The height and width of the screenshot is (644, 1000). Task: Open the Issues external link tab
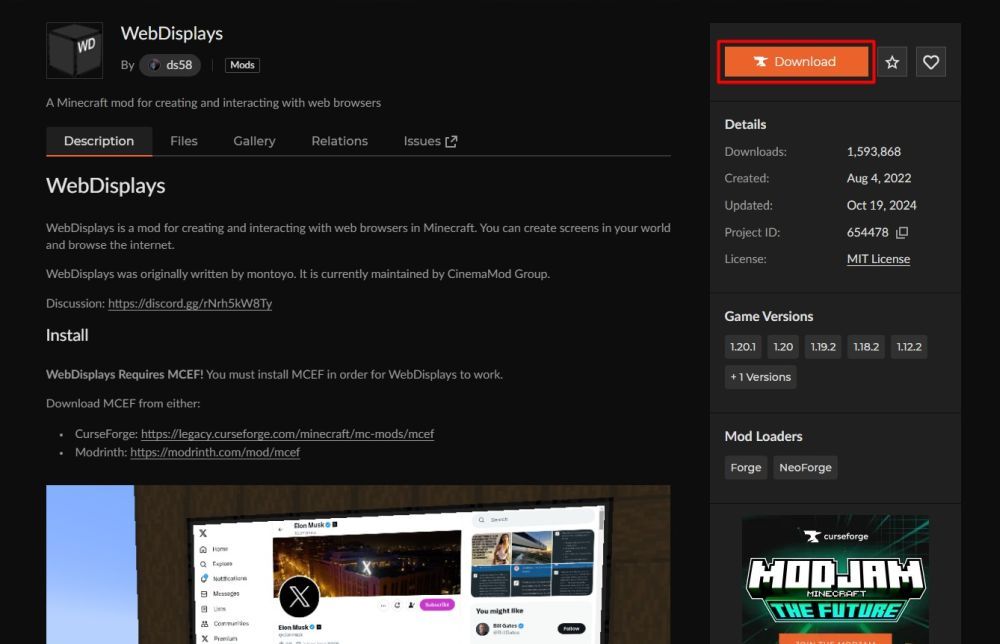coord(430,141)
